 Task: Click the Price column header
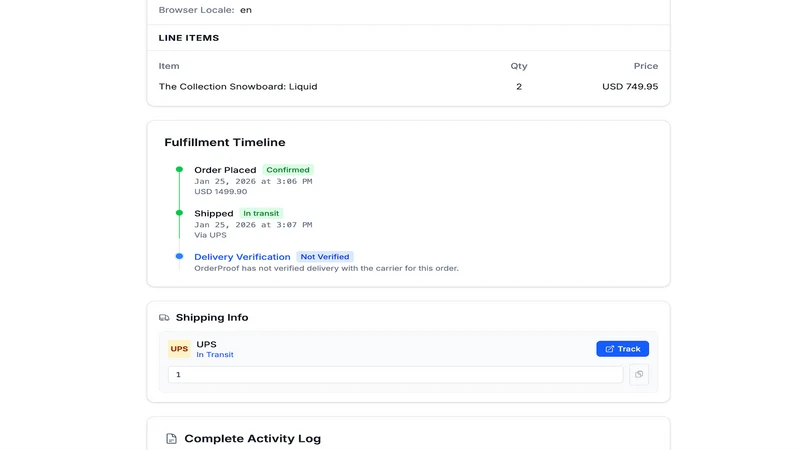(646, 66)
